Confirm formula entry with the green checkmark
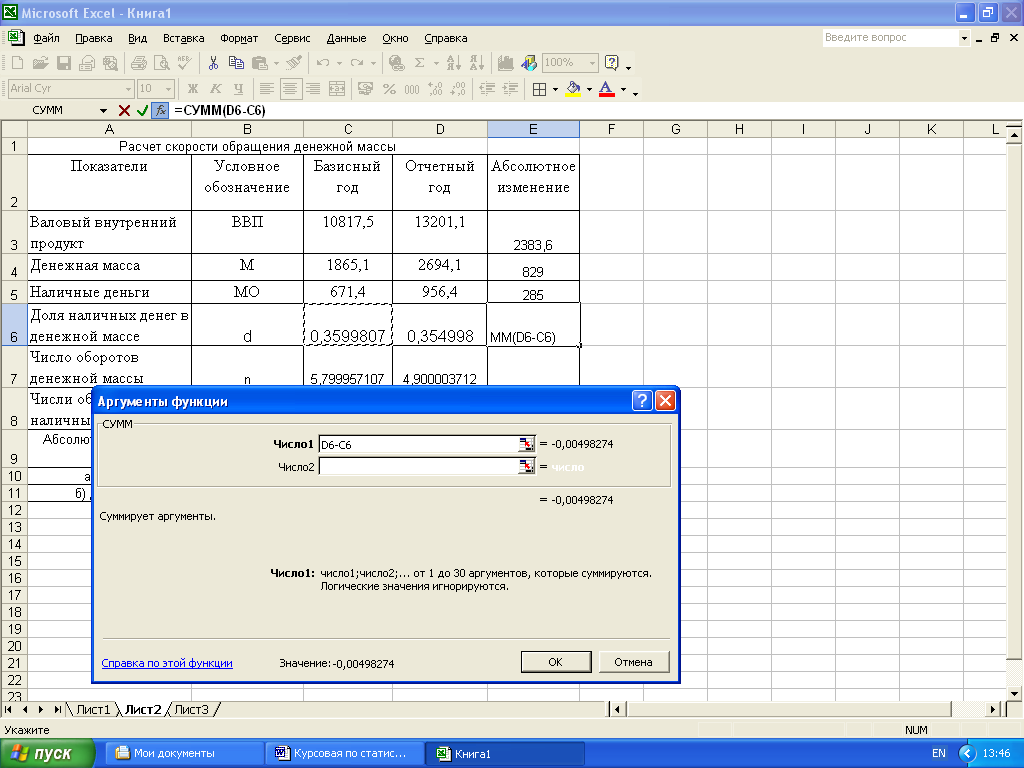The width and height of the screenshot is (1024, 768). (x=142, y=110)
